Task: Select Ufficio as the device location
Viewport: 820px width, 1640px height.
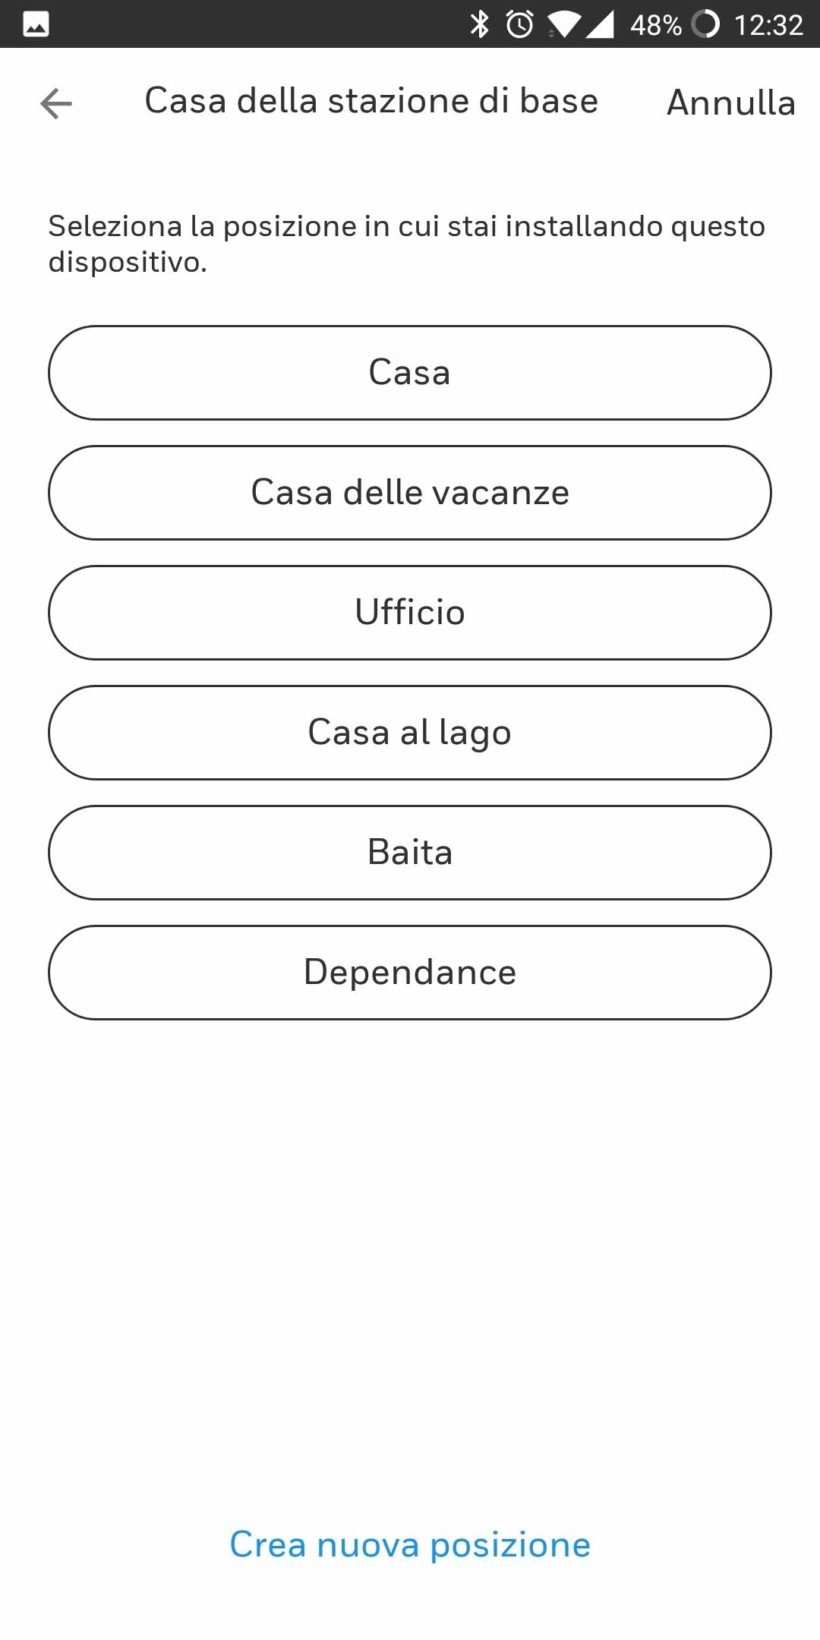Action: [x=410, y=612]
